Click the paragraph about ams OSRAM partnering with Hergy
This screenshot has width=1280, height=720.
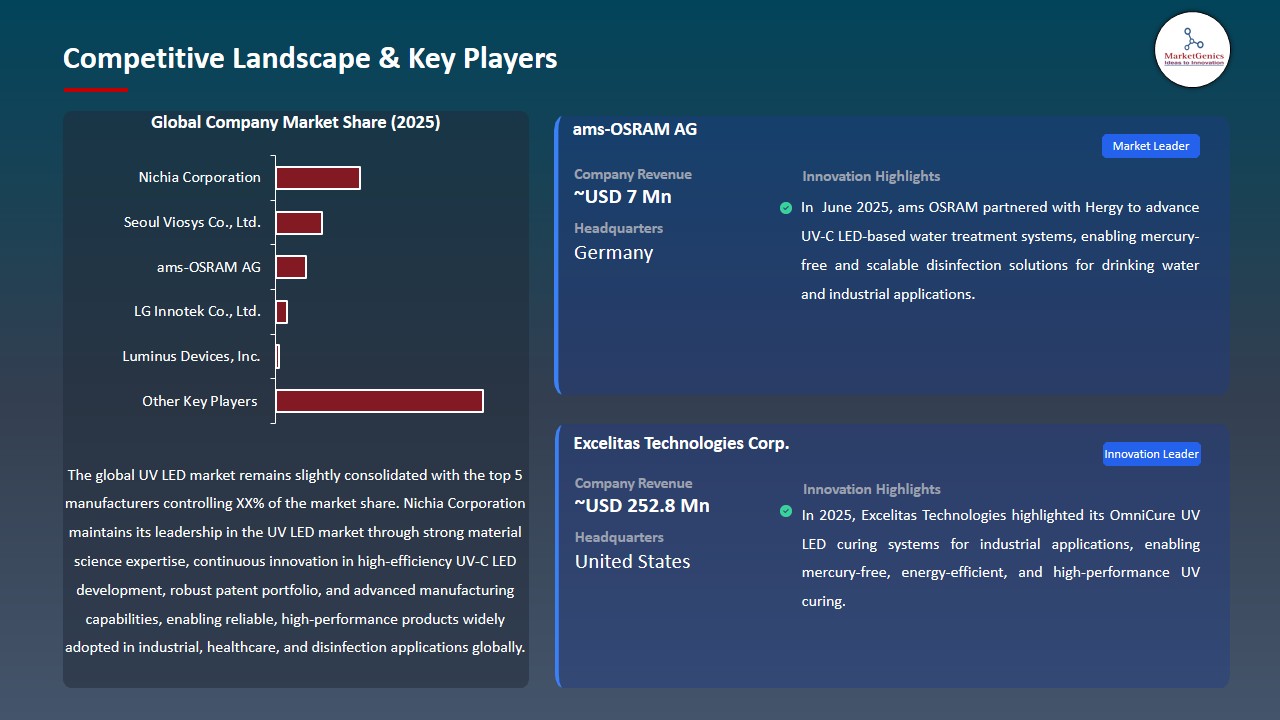click(x=1000, y=251)
